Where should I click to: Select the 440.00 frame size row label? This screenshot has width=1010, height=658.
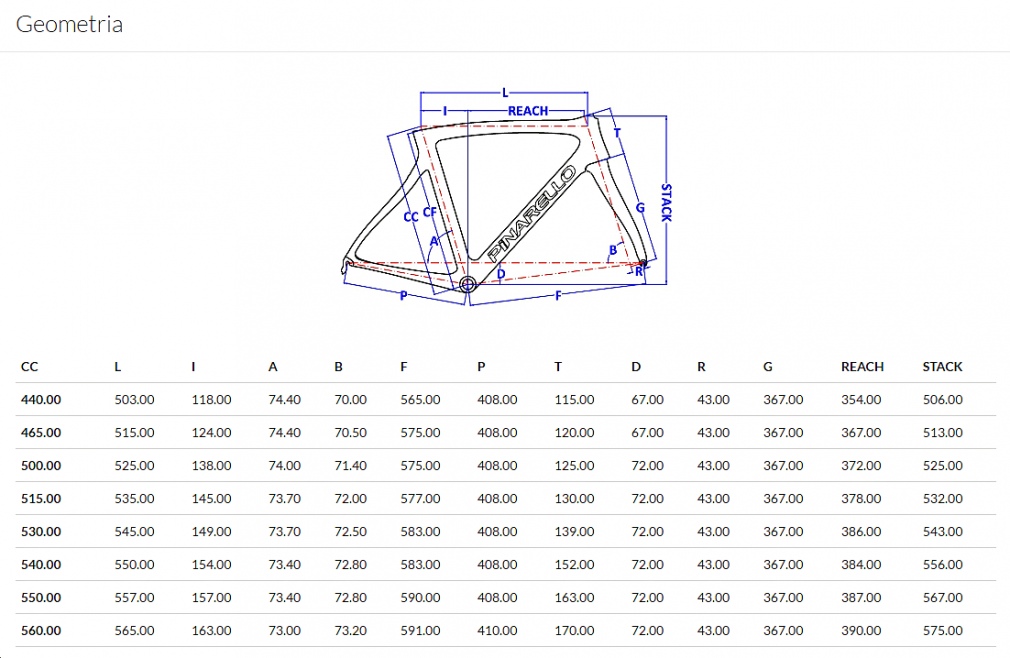coord(41,400)
